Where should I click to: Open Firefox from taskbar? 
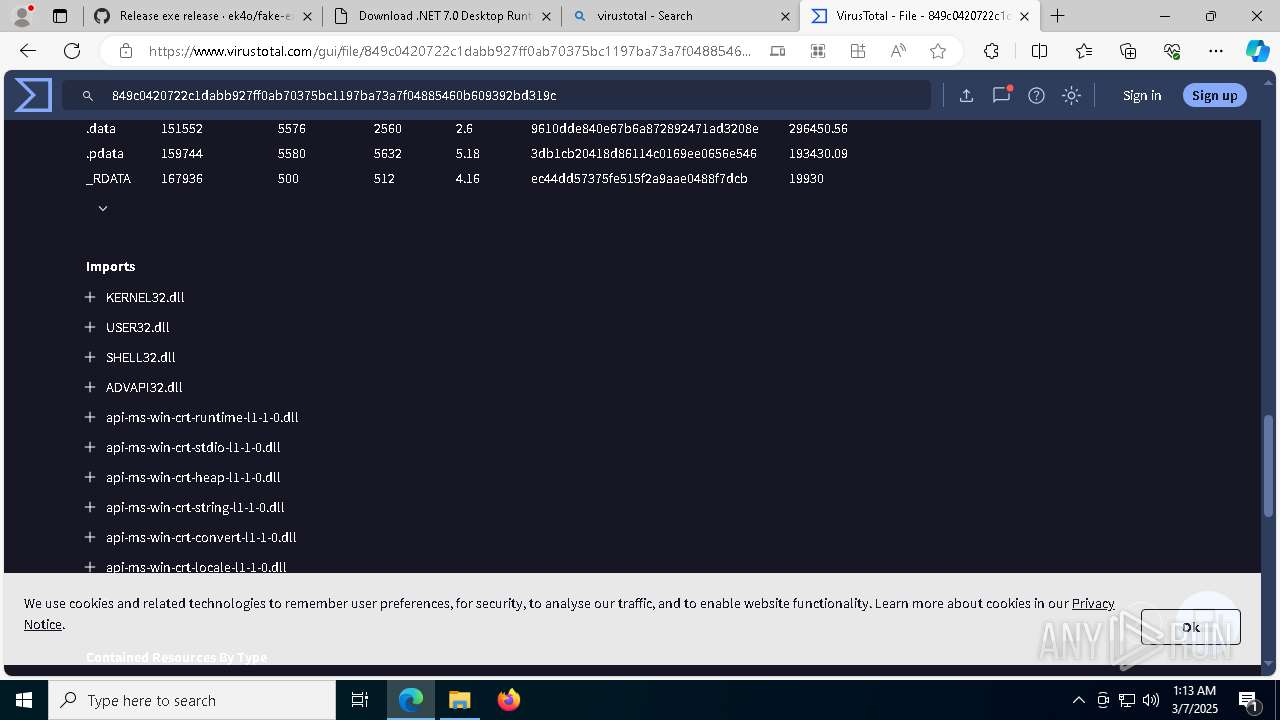pos(508,700)
